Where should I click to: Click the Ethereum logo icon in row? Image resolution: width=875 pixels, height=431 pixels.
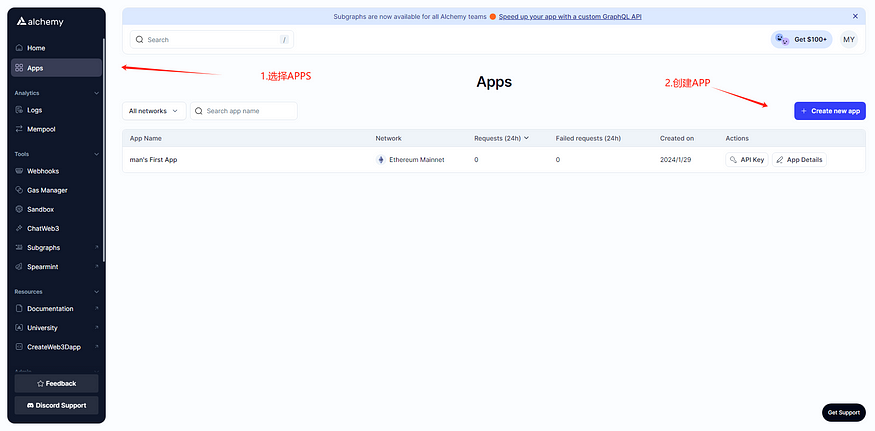click(381, 160)
